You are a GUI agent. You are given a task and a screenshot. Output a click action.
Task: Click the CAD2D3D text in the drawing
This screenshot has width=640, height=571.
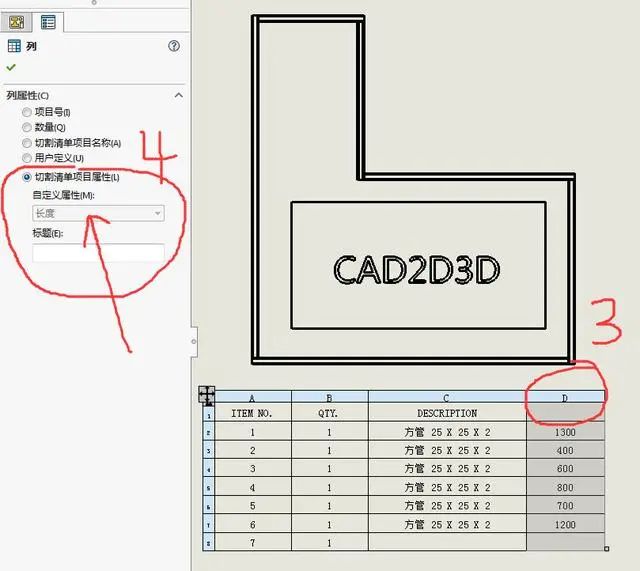click(417, 269)
